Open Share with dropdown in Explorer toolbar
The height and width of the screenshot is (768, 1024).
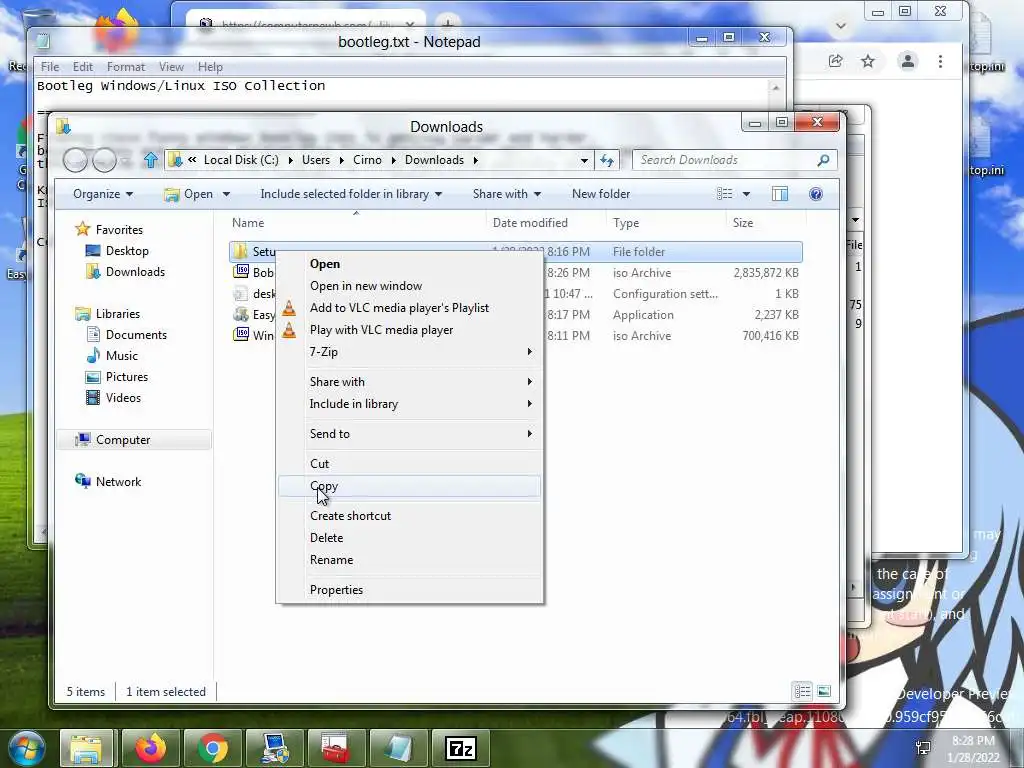pyautogui.click(x=507, y=194)
